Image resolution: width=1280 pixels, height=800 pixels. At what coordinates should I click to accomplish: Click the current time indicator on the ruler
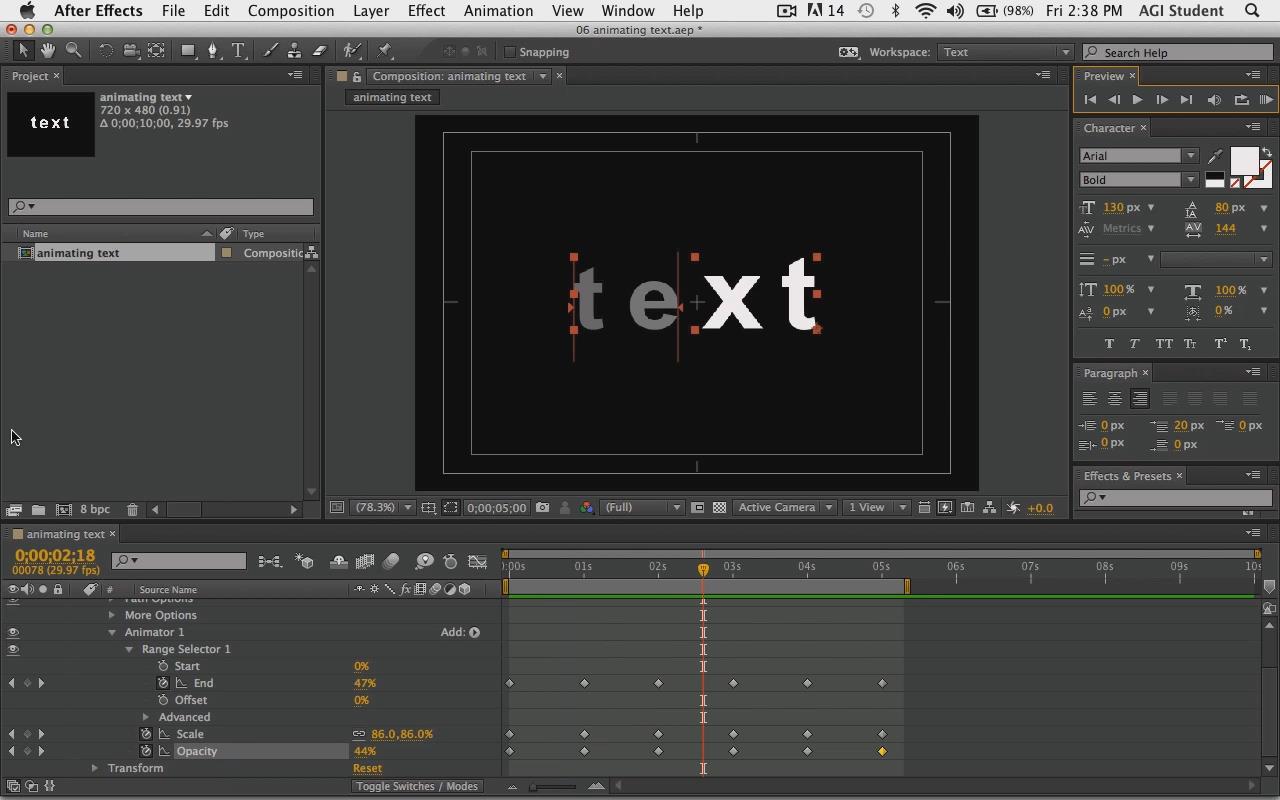tap(703, 569)
